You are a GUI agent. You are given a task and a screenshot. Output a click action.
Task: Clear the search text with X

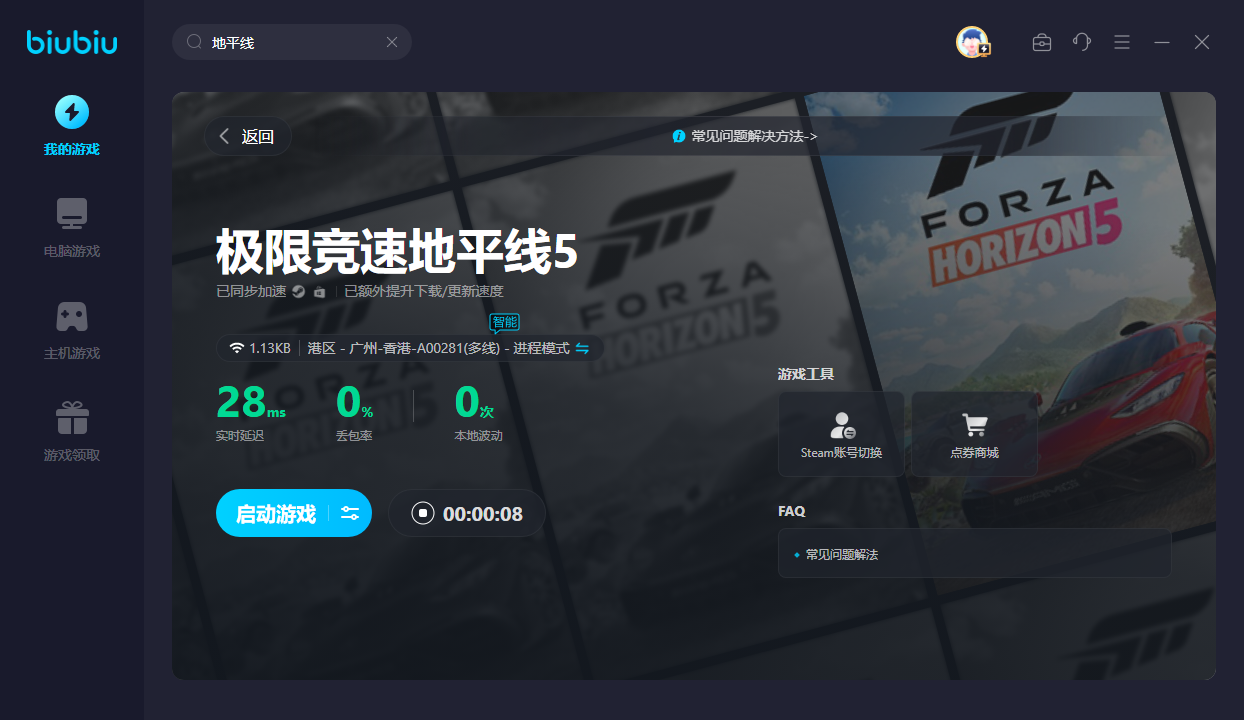coord(392,42)
